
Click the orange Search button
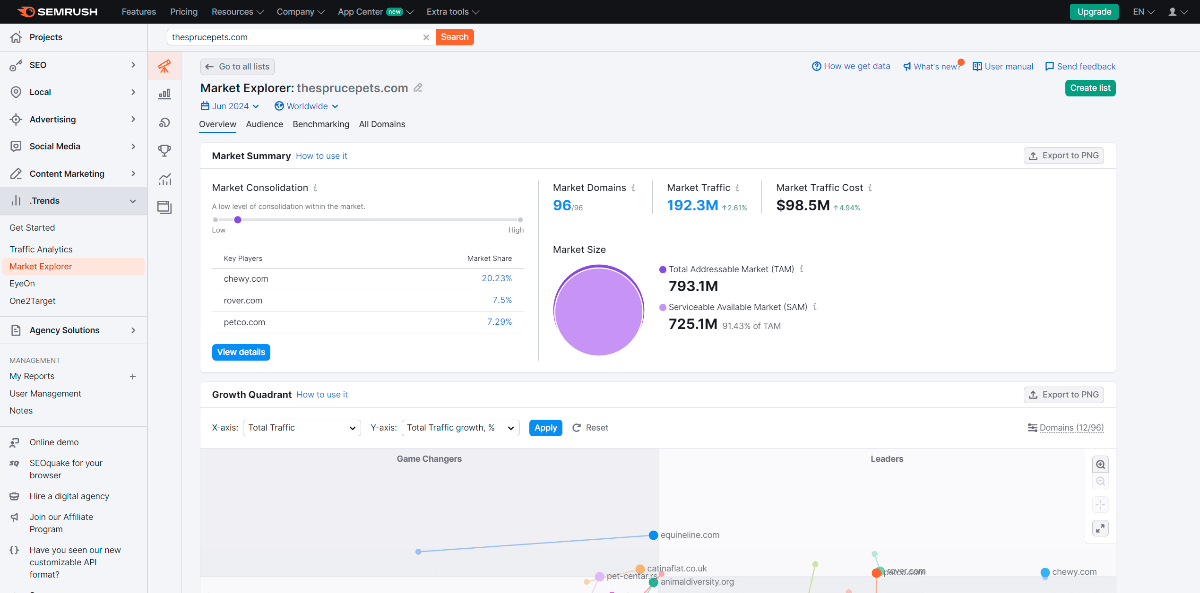click(x=455, y=37)
